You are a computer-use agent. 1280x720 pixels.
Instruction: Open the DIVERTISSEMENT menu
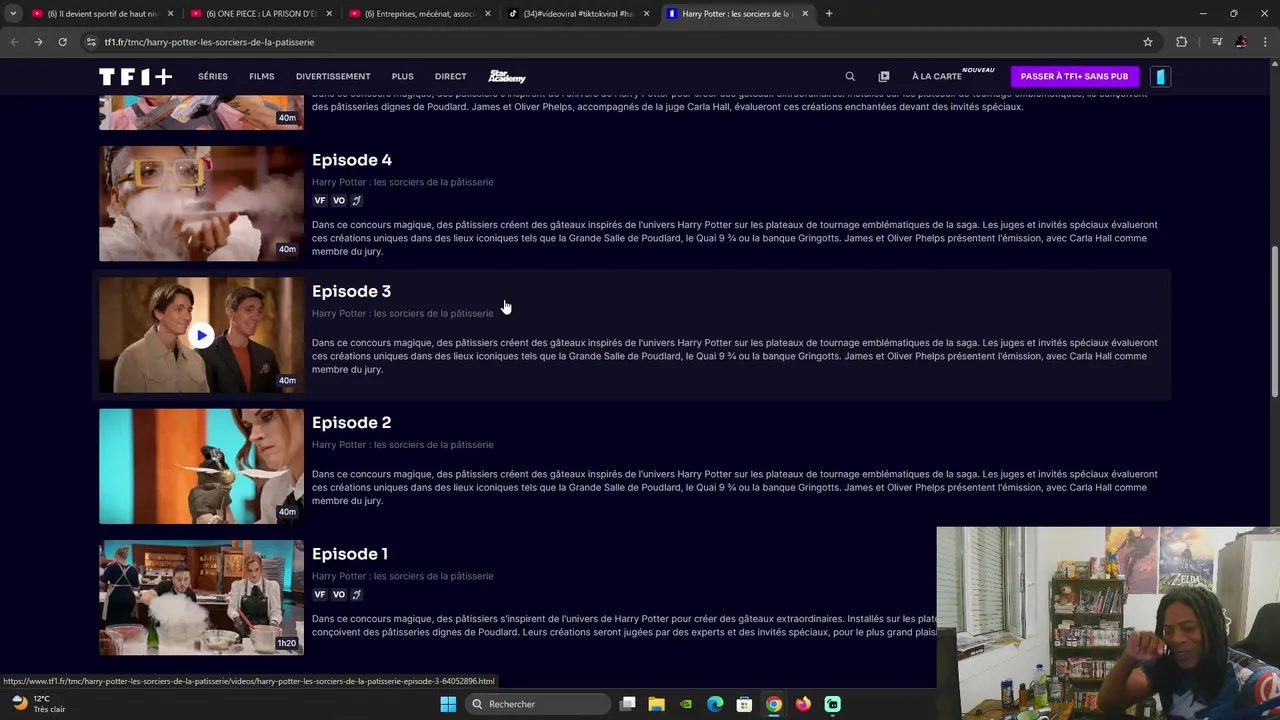tap(333, 76)
